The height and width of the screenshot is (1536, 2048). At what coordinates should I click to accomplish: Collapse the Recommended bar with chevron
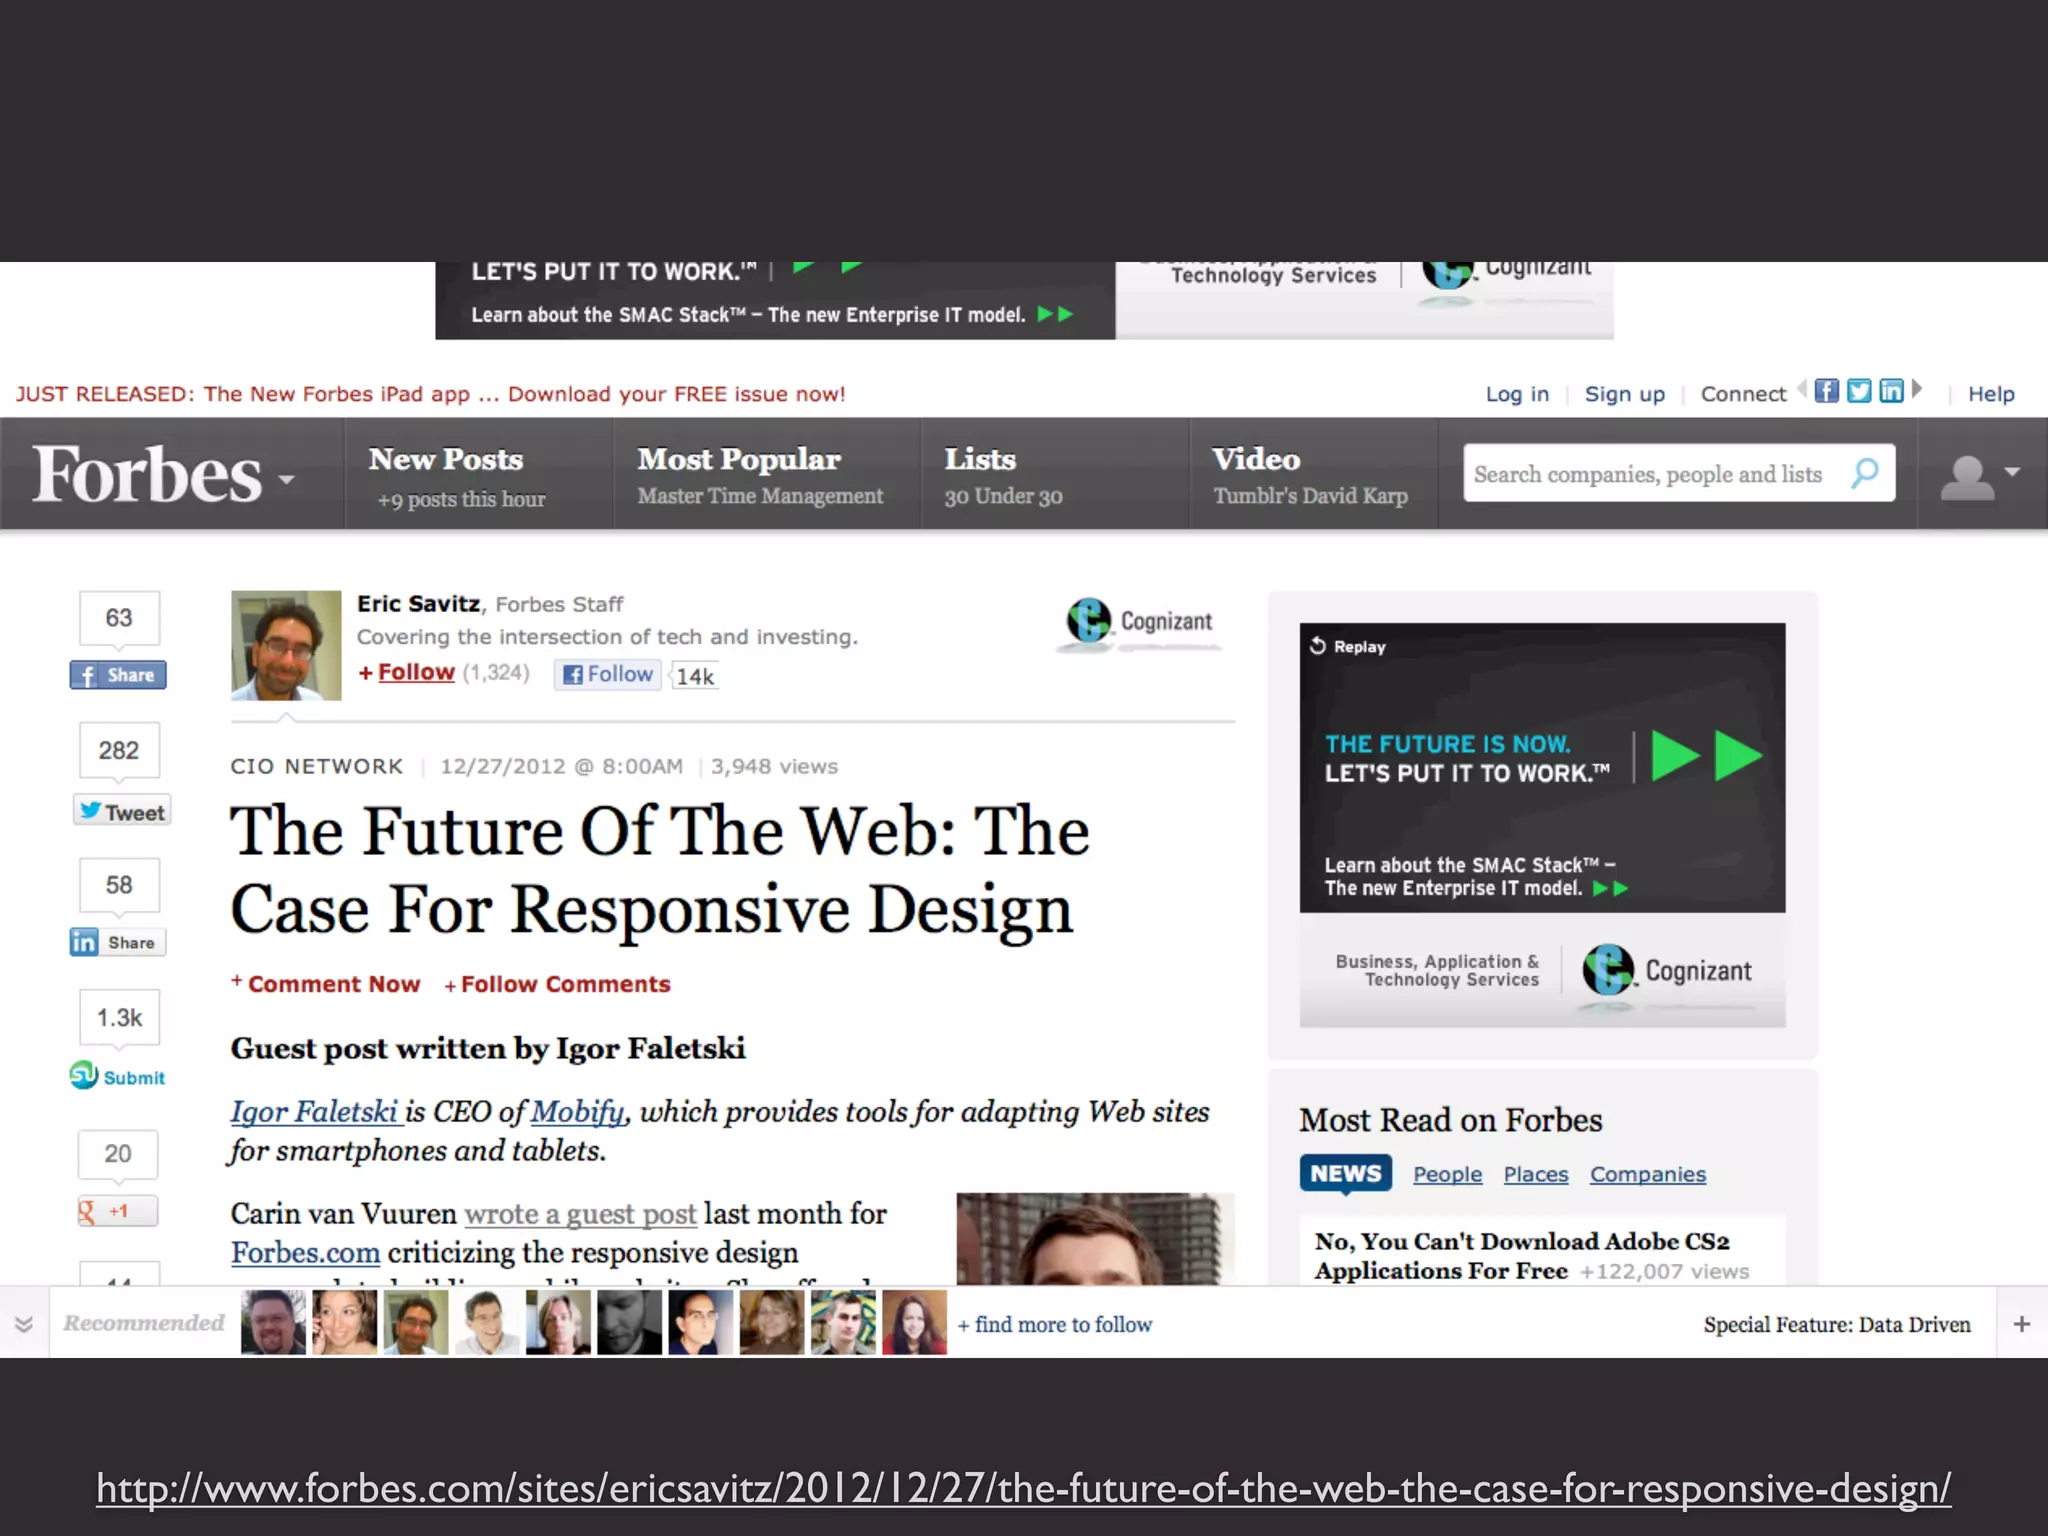(24, 1324)
